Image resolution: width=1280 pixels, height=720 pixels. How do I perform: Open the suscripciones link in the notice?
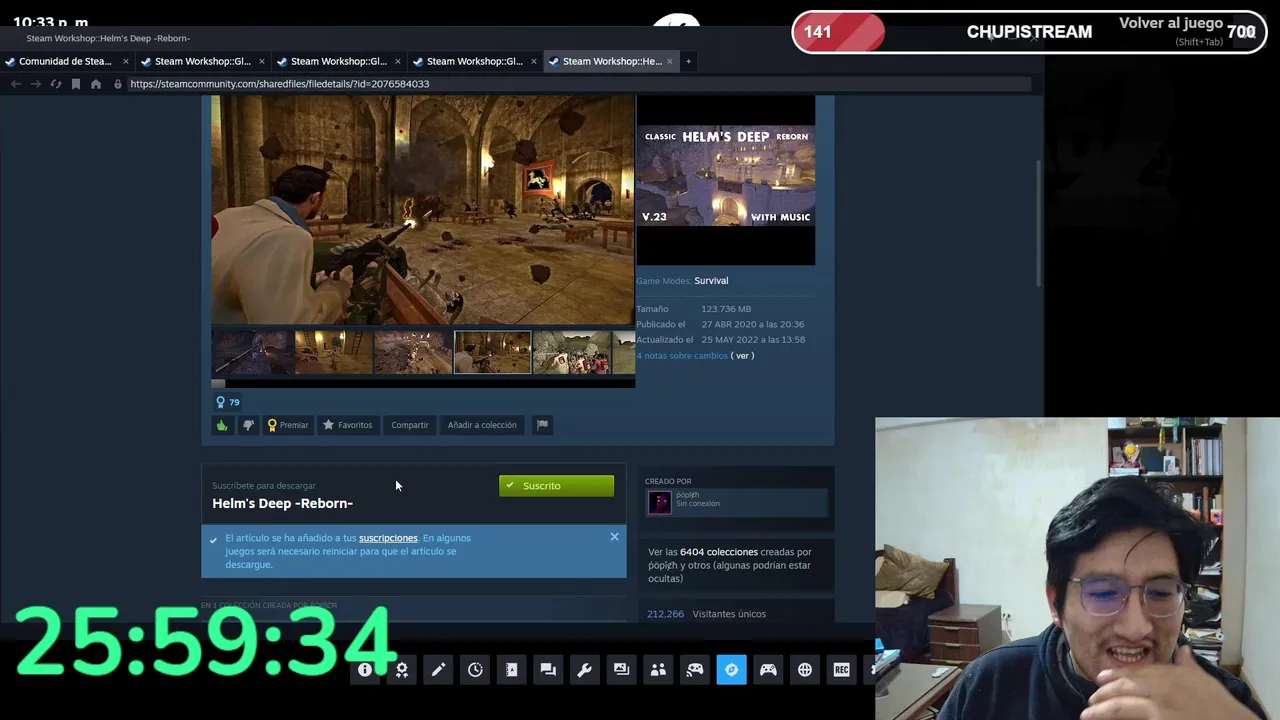coord(388,538)
